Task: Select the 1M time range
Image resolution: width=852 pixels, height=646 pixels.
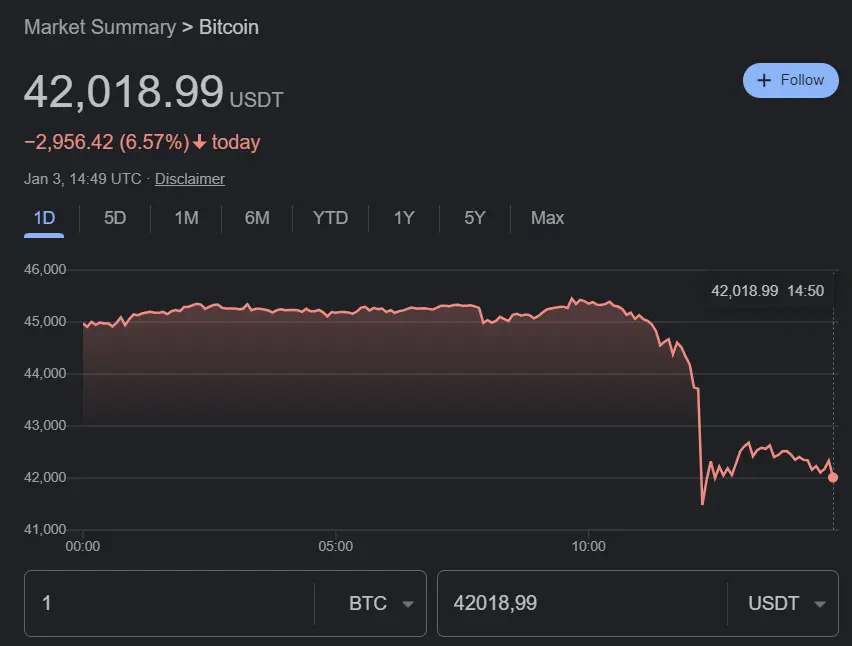Action: 186,218
